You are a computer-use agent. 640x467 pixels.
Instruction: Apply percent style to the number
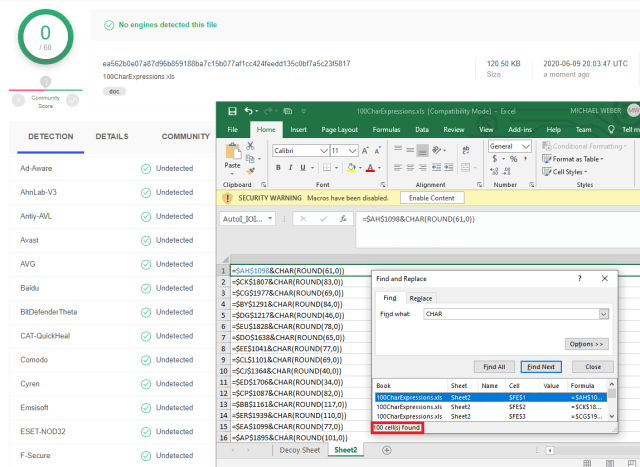[513, 158]
